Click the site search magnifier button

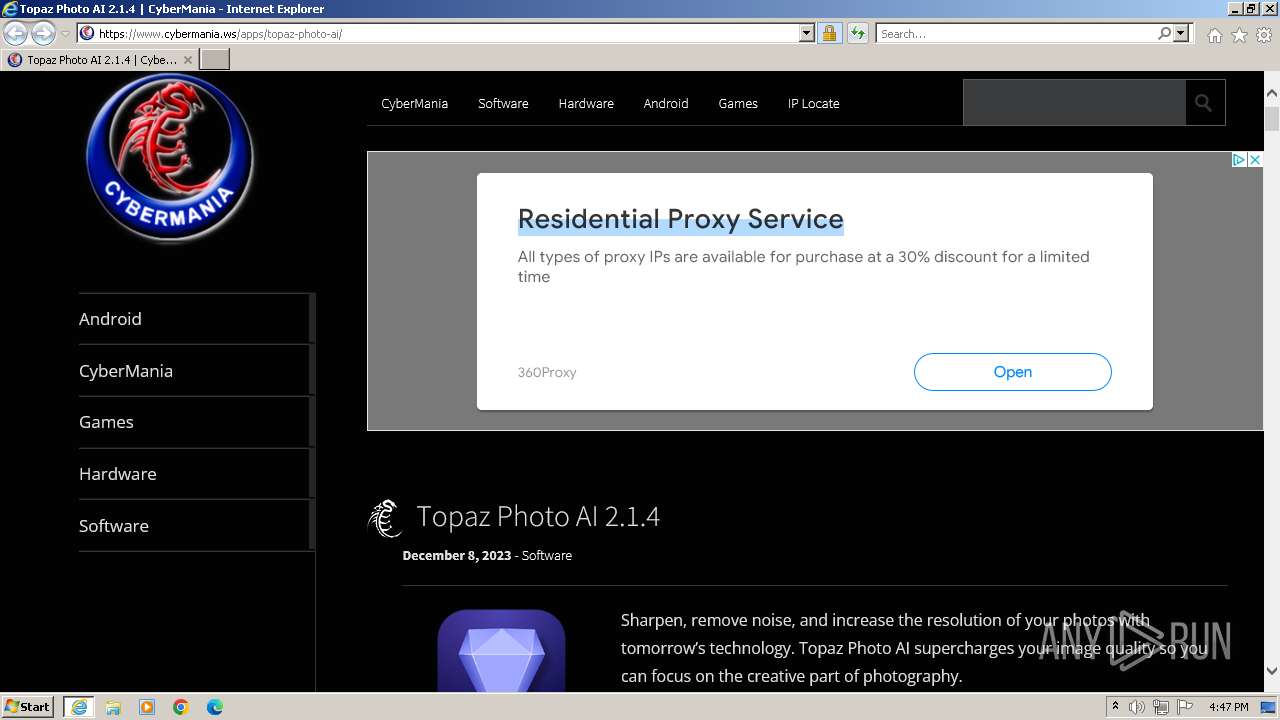click(x=1204, y=103)
